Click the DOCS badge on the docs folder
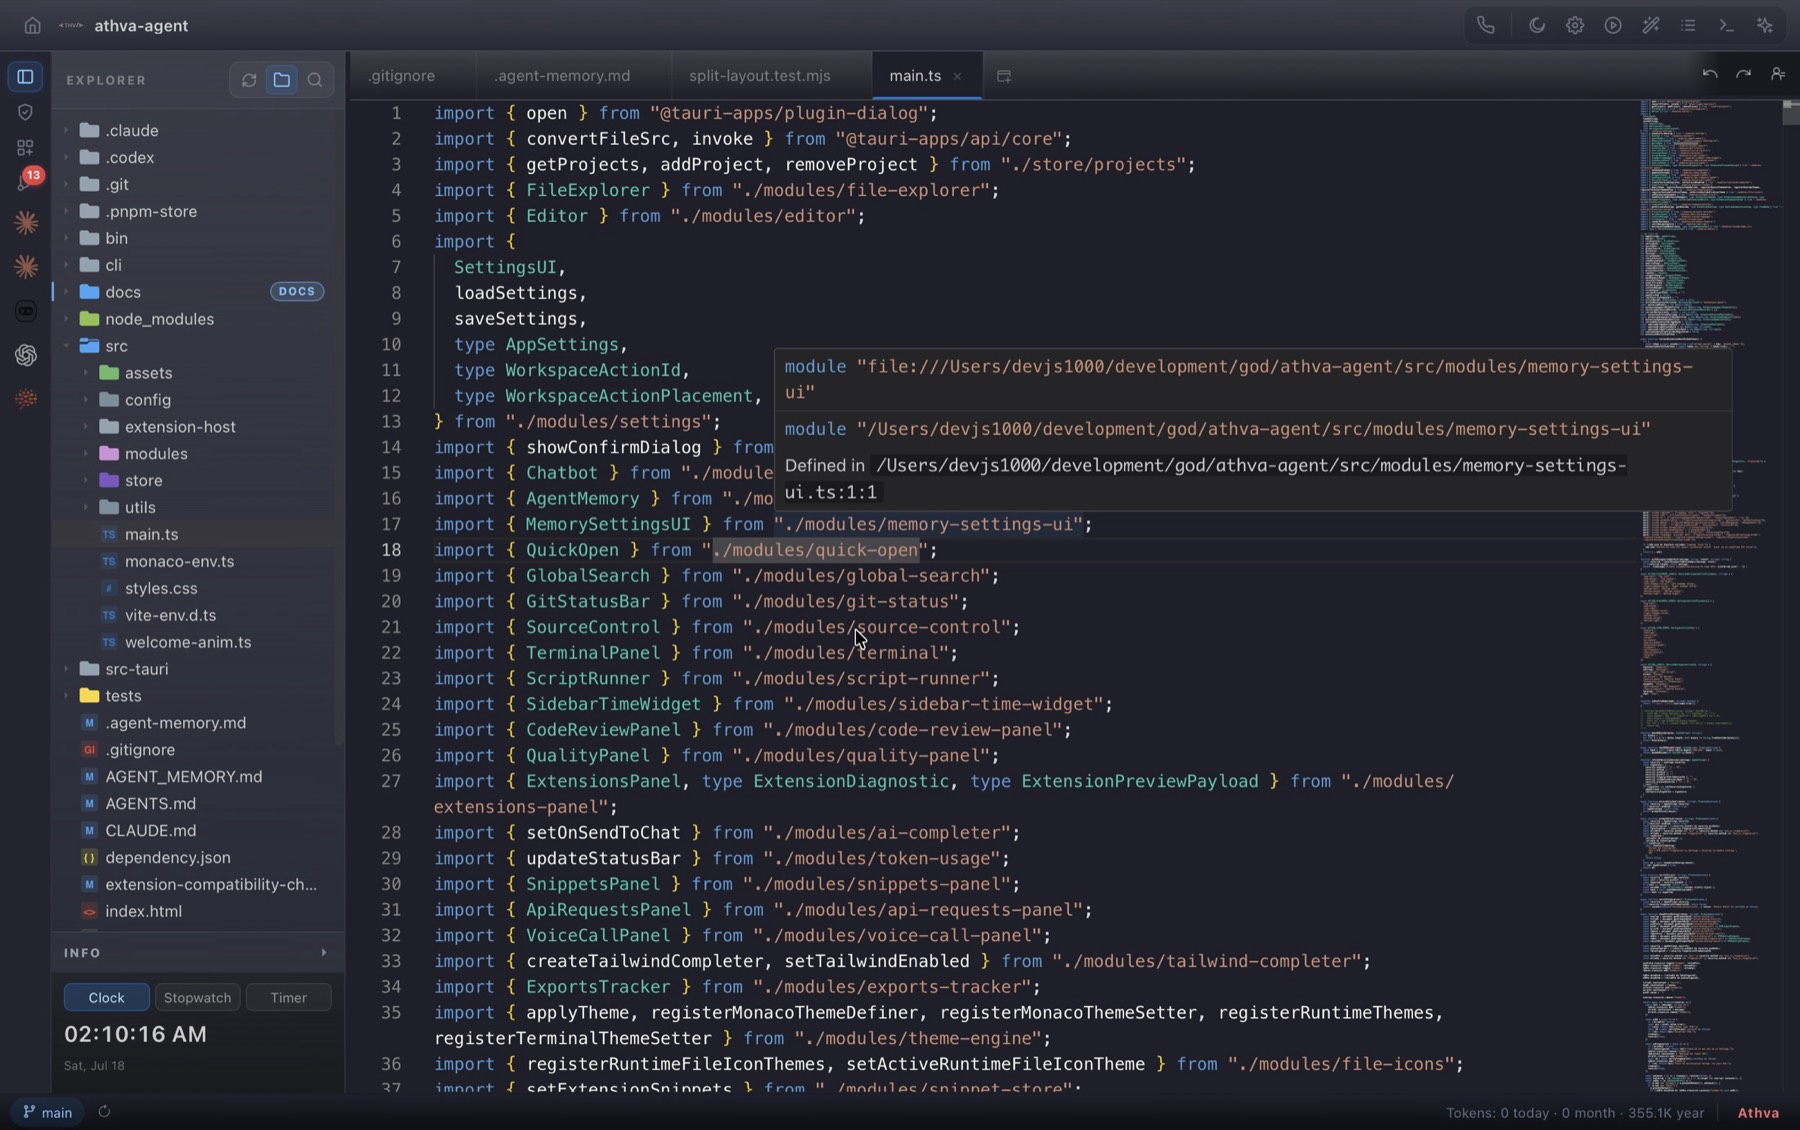The image size is (1800, 1130). 297,292
